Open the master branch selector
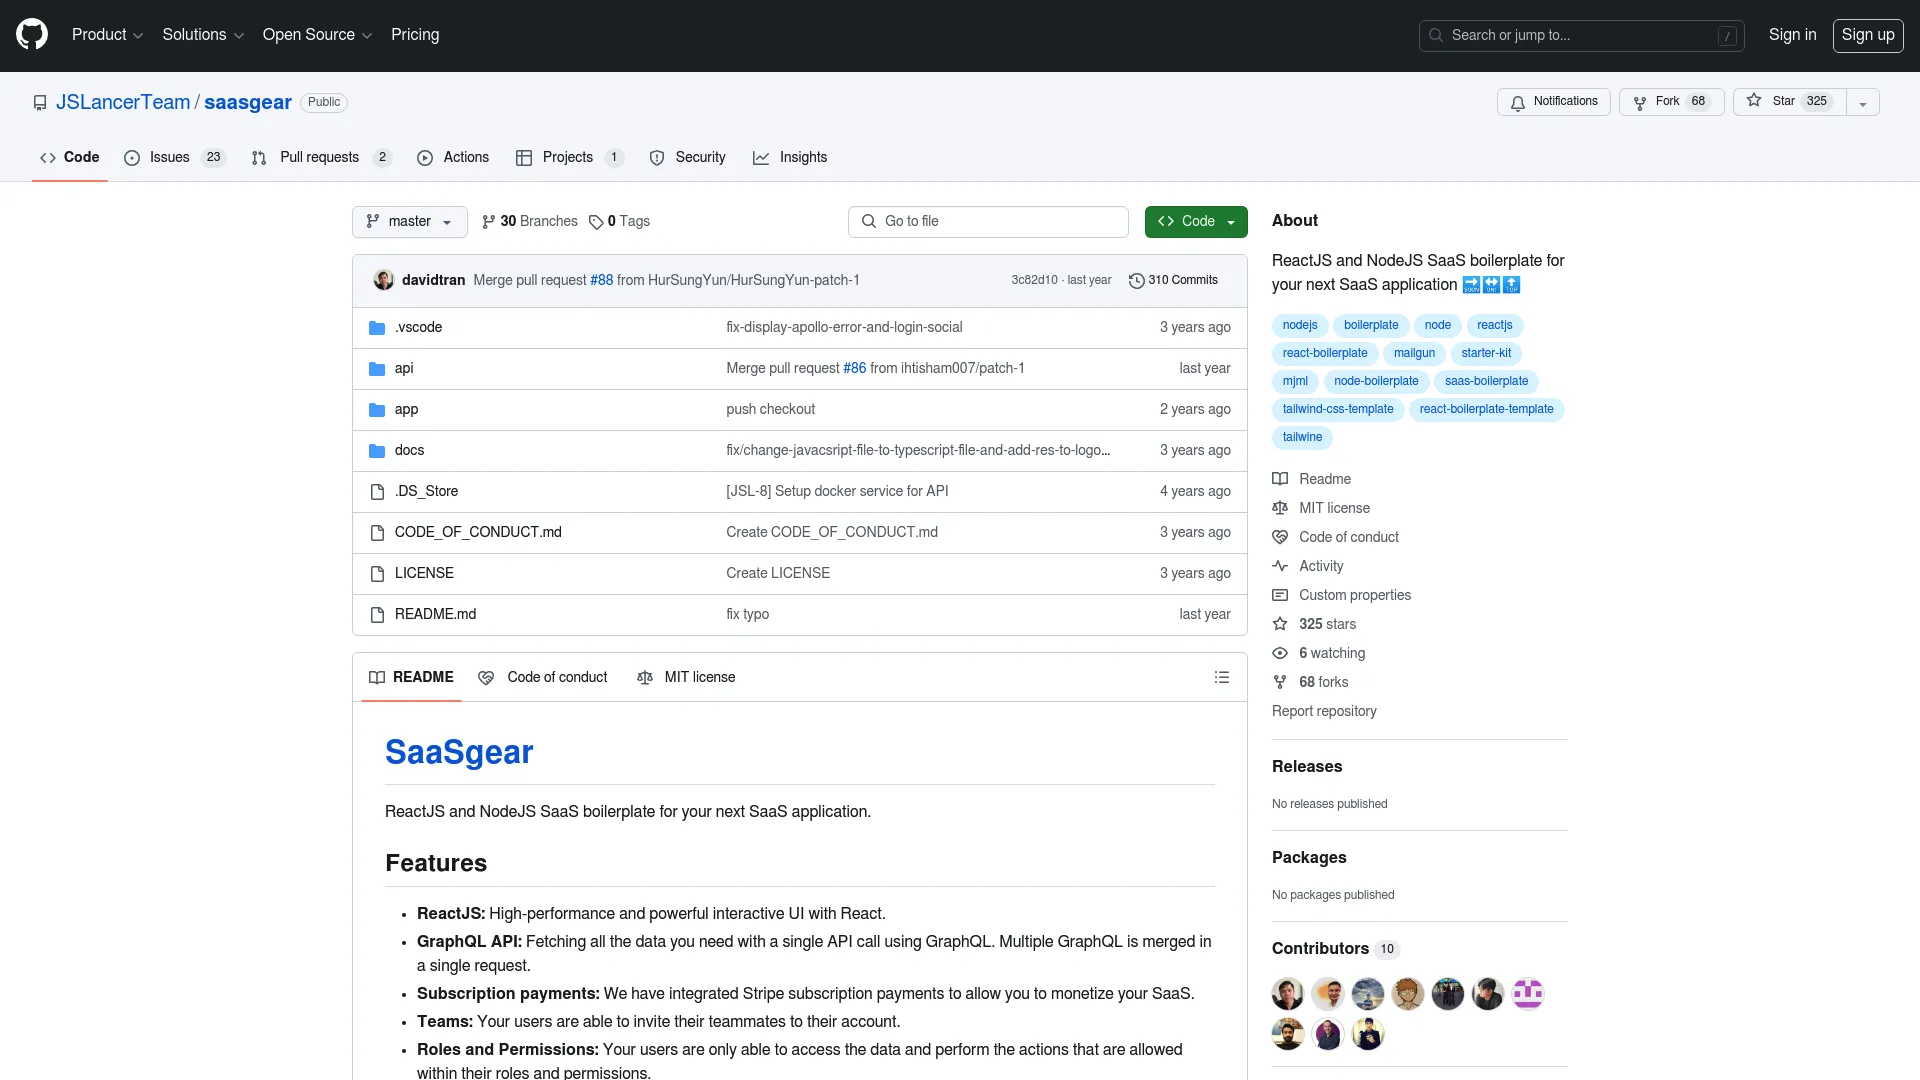Image resolution: width=1920 pixels, height=1080 pixels. coord(410,222)
